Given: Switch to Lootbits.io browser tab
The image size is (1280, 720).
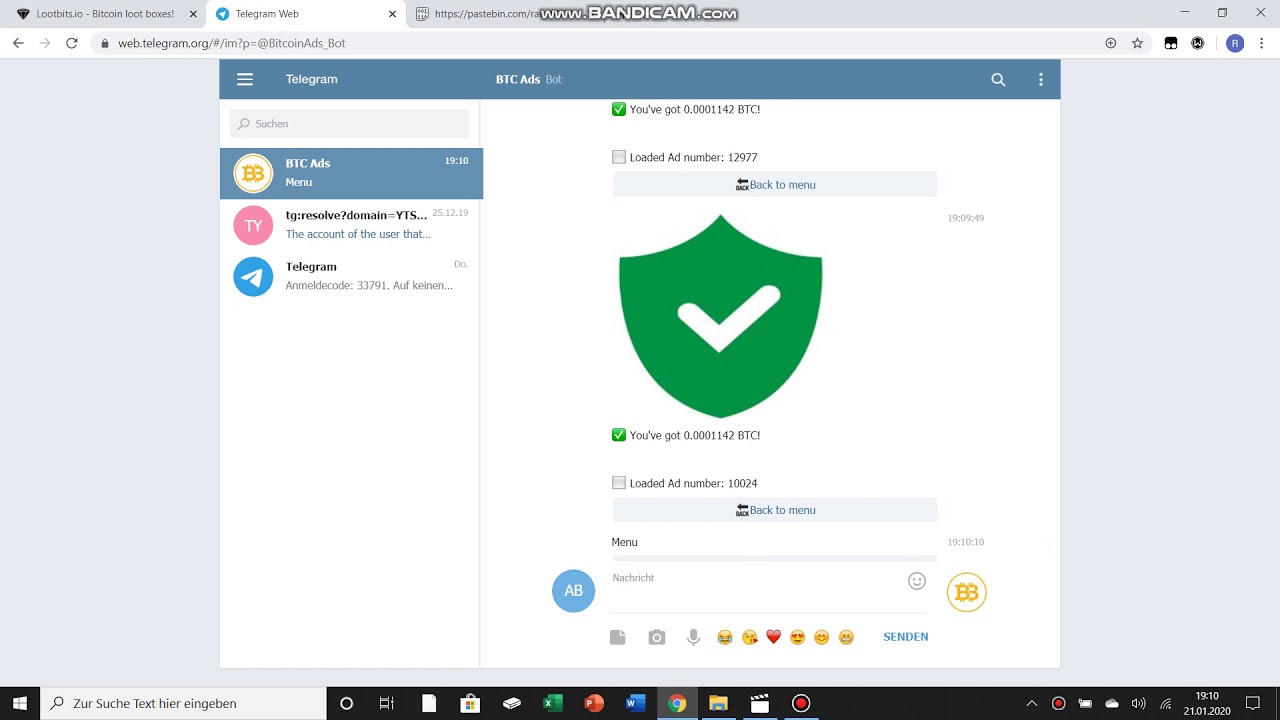Looking at the screenshot, I should tap(104, 14).
